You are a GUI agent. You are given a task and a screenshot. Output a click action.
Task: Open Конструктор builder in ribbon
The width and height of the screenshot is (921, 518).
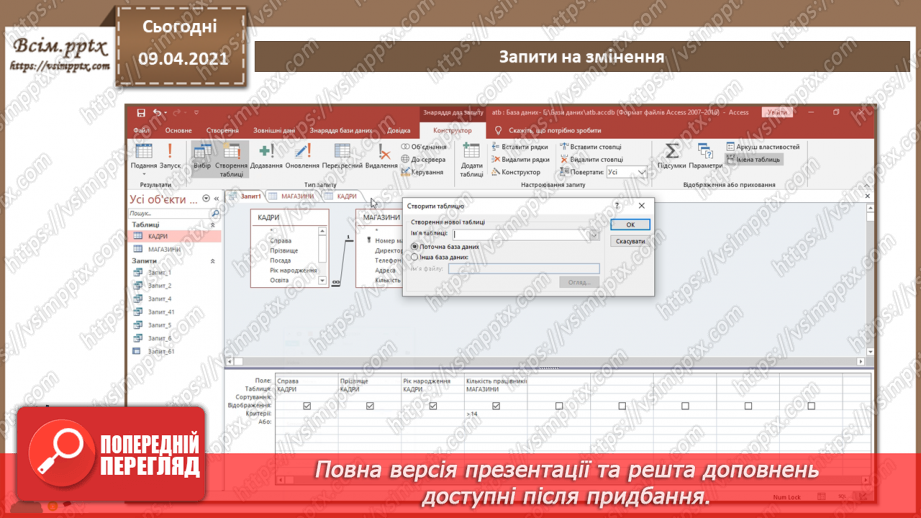pyautogui.click(x=516, y=172)
